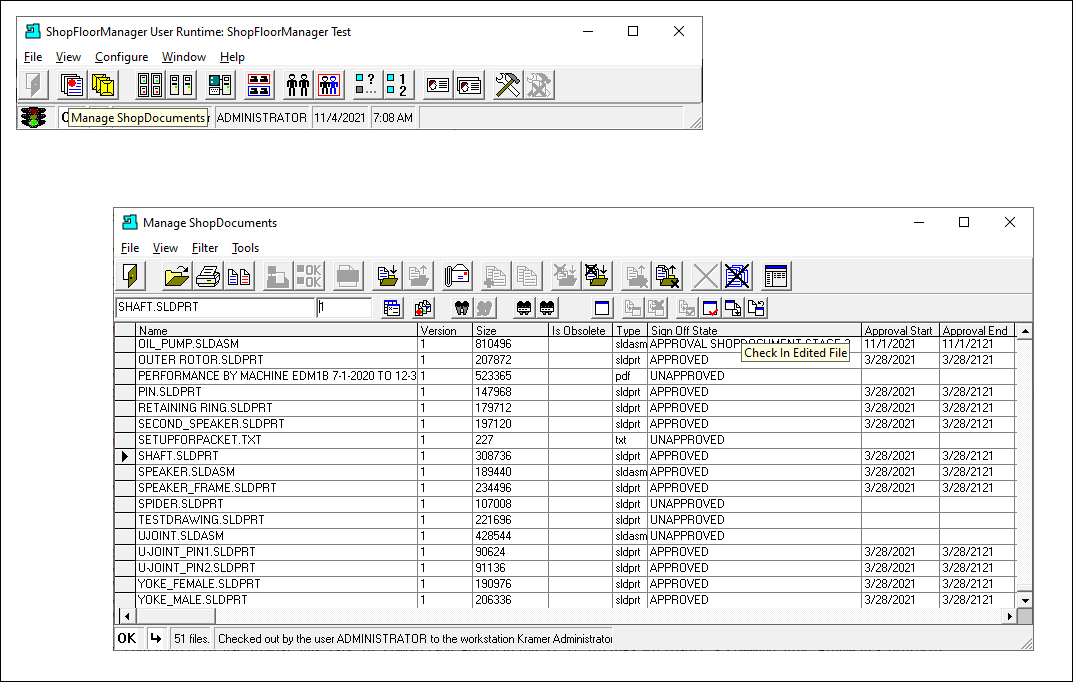The width and height of the screenshot is (1073, 682).
Task: Click the yellow packets icon in ShopFloorManager toolbar
Action: tap(103, 85)
